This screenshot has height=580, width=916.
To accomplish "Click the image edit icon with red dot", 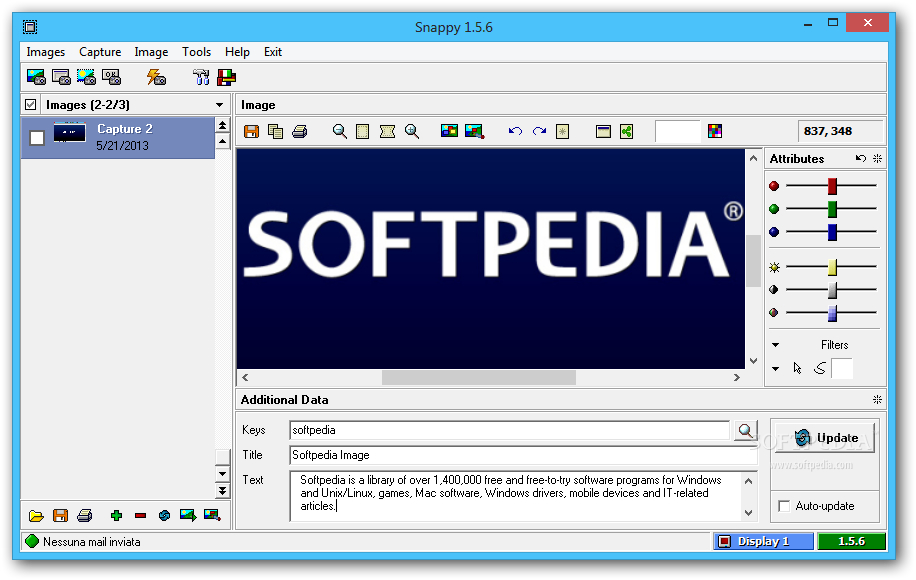I will (x=474, y=131).
